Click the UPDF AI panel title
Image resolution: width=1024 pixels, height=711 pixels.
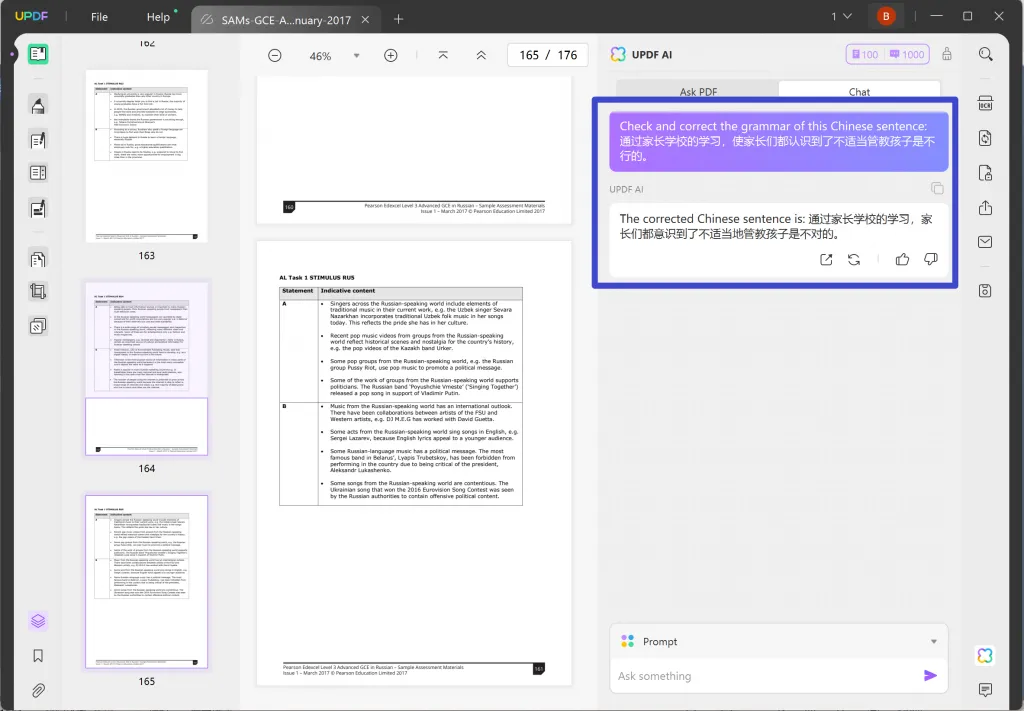click(x=652, y=55)
